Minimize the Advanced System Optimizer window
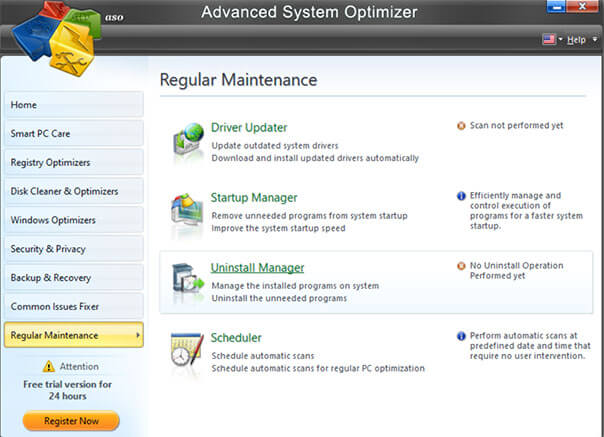604x437 pixels. [x=556, y=7]
